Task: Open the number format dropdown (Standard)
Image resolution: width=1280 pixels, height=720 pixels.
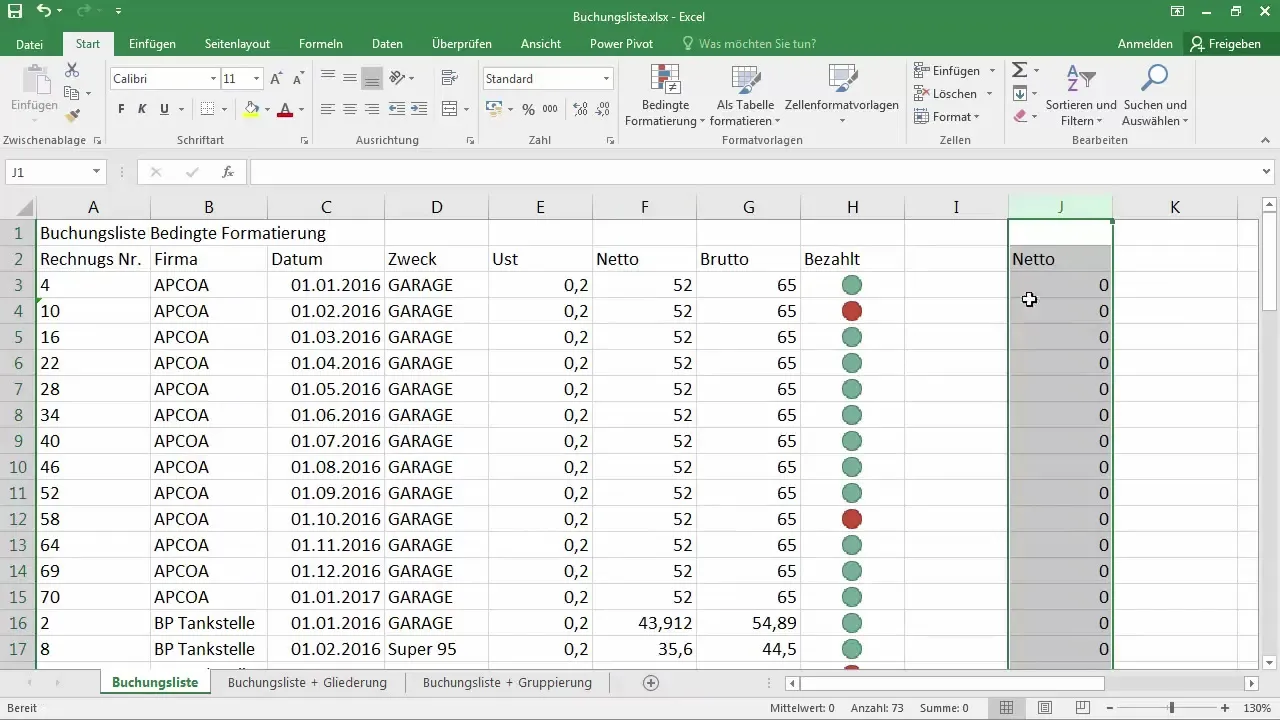Action: click(x=607, y=79)
